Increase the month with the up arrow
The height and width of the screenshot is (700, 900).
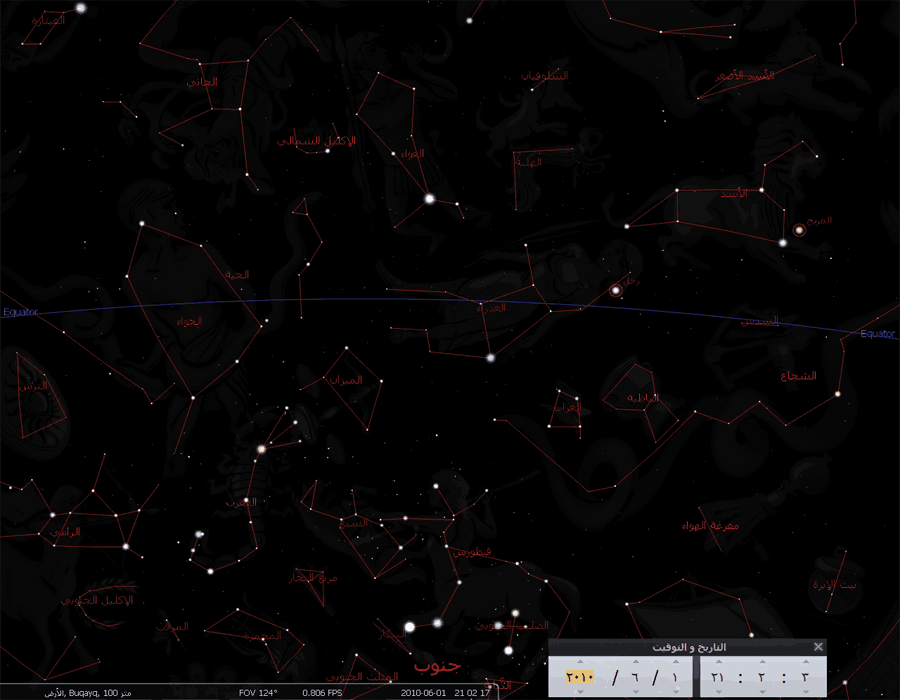tap(635, 662)
